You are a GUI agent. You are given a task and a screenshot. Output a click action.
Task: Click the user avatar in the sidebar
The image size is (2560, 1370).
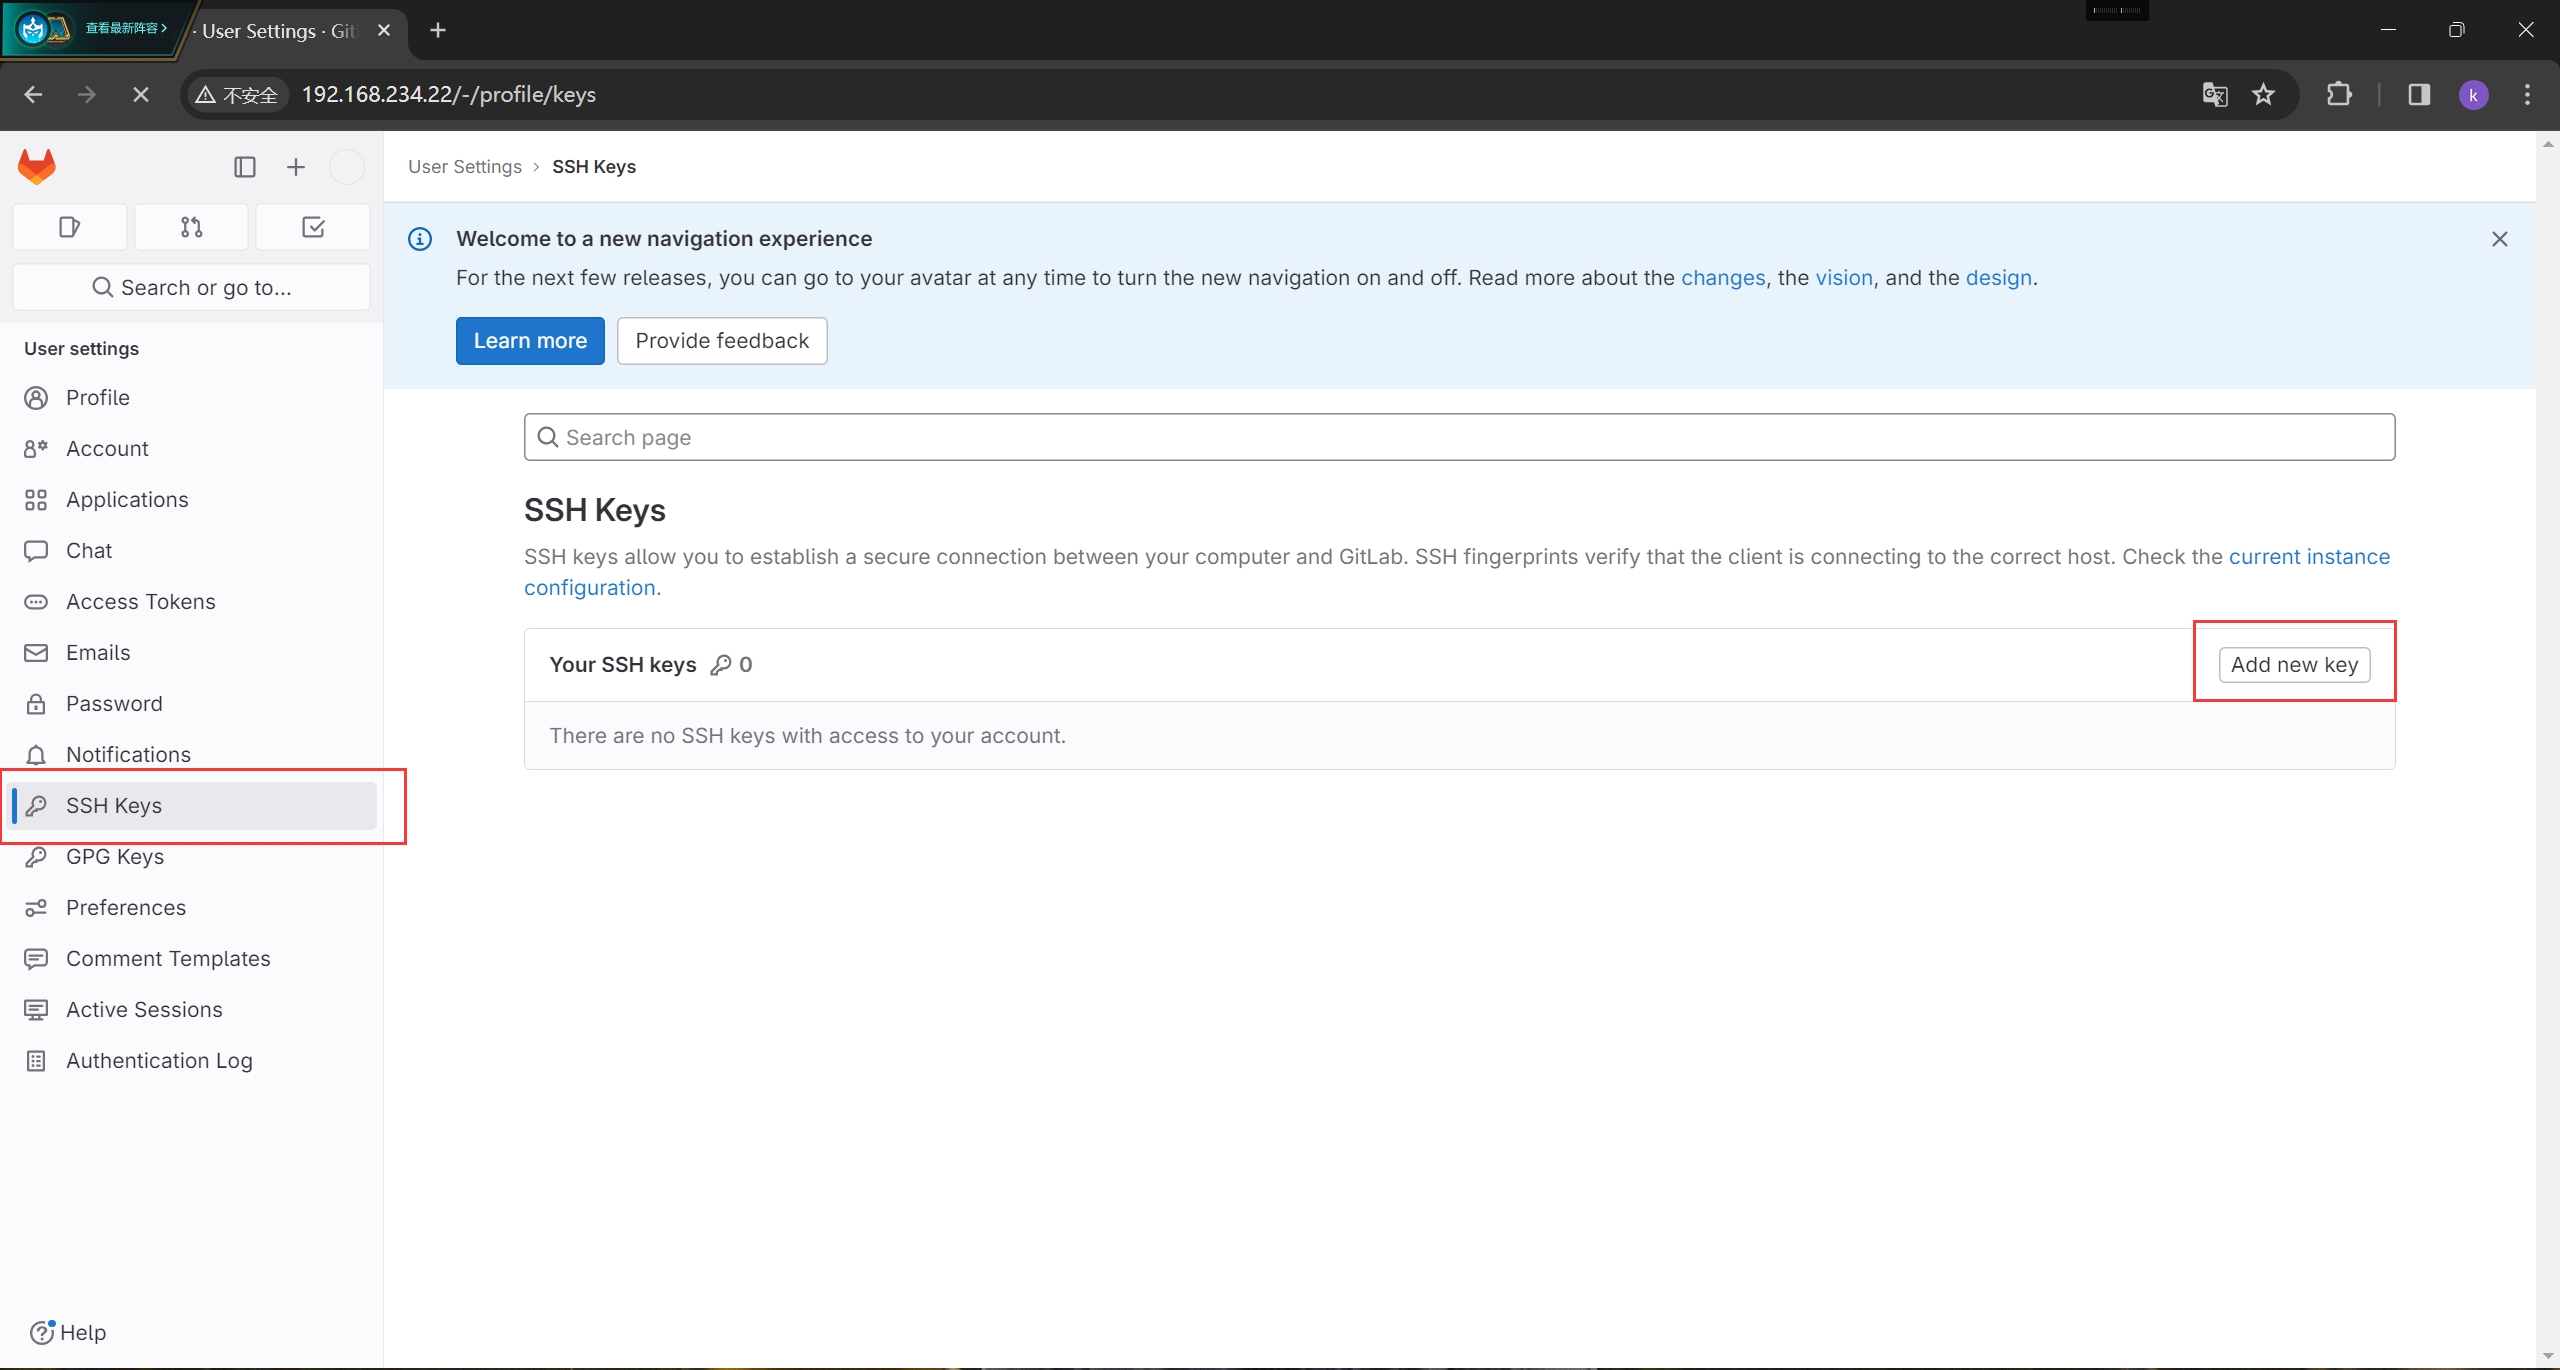347,167
